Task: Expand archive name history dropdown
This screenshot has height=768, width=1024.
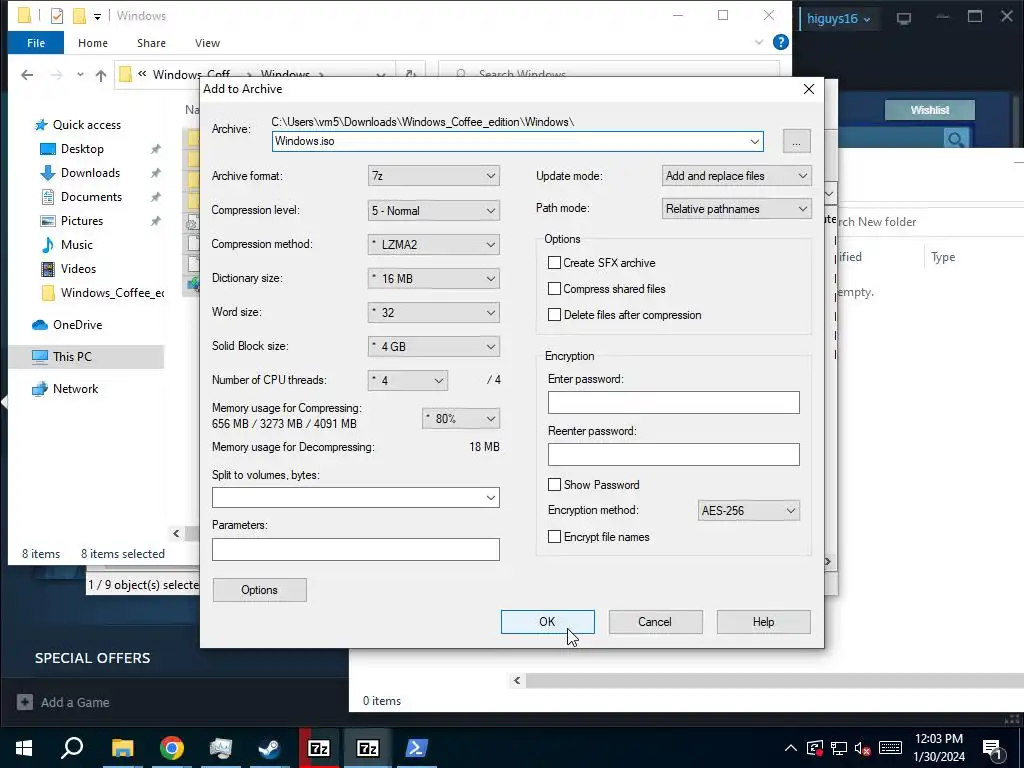Action: coord(754,142)
